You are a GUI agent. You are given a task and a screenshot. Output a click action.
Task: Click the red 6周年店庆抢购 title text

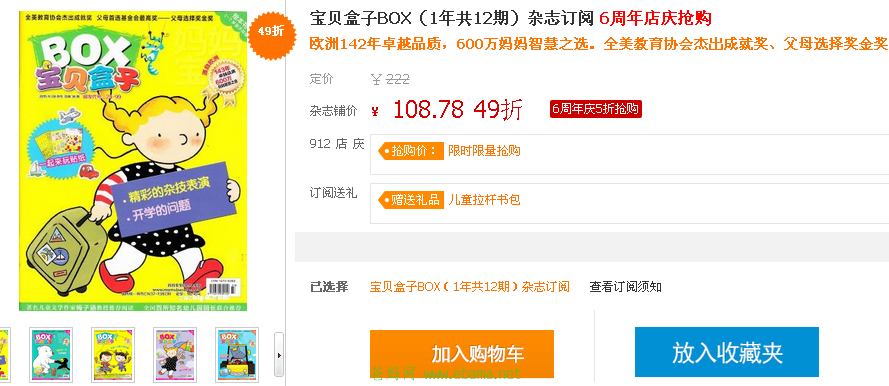pos(655,19)
